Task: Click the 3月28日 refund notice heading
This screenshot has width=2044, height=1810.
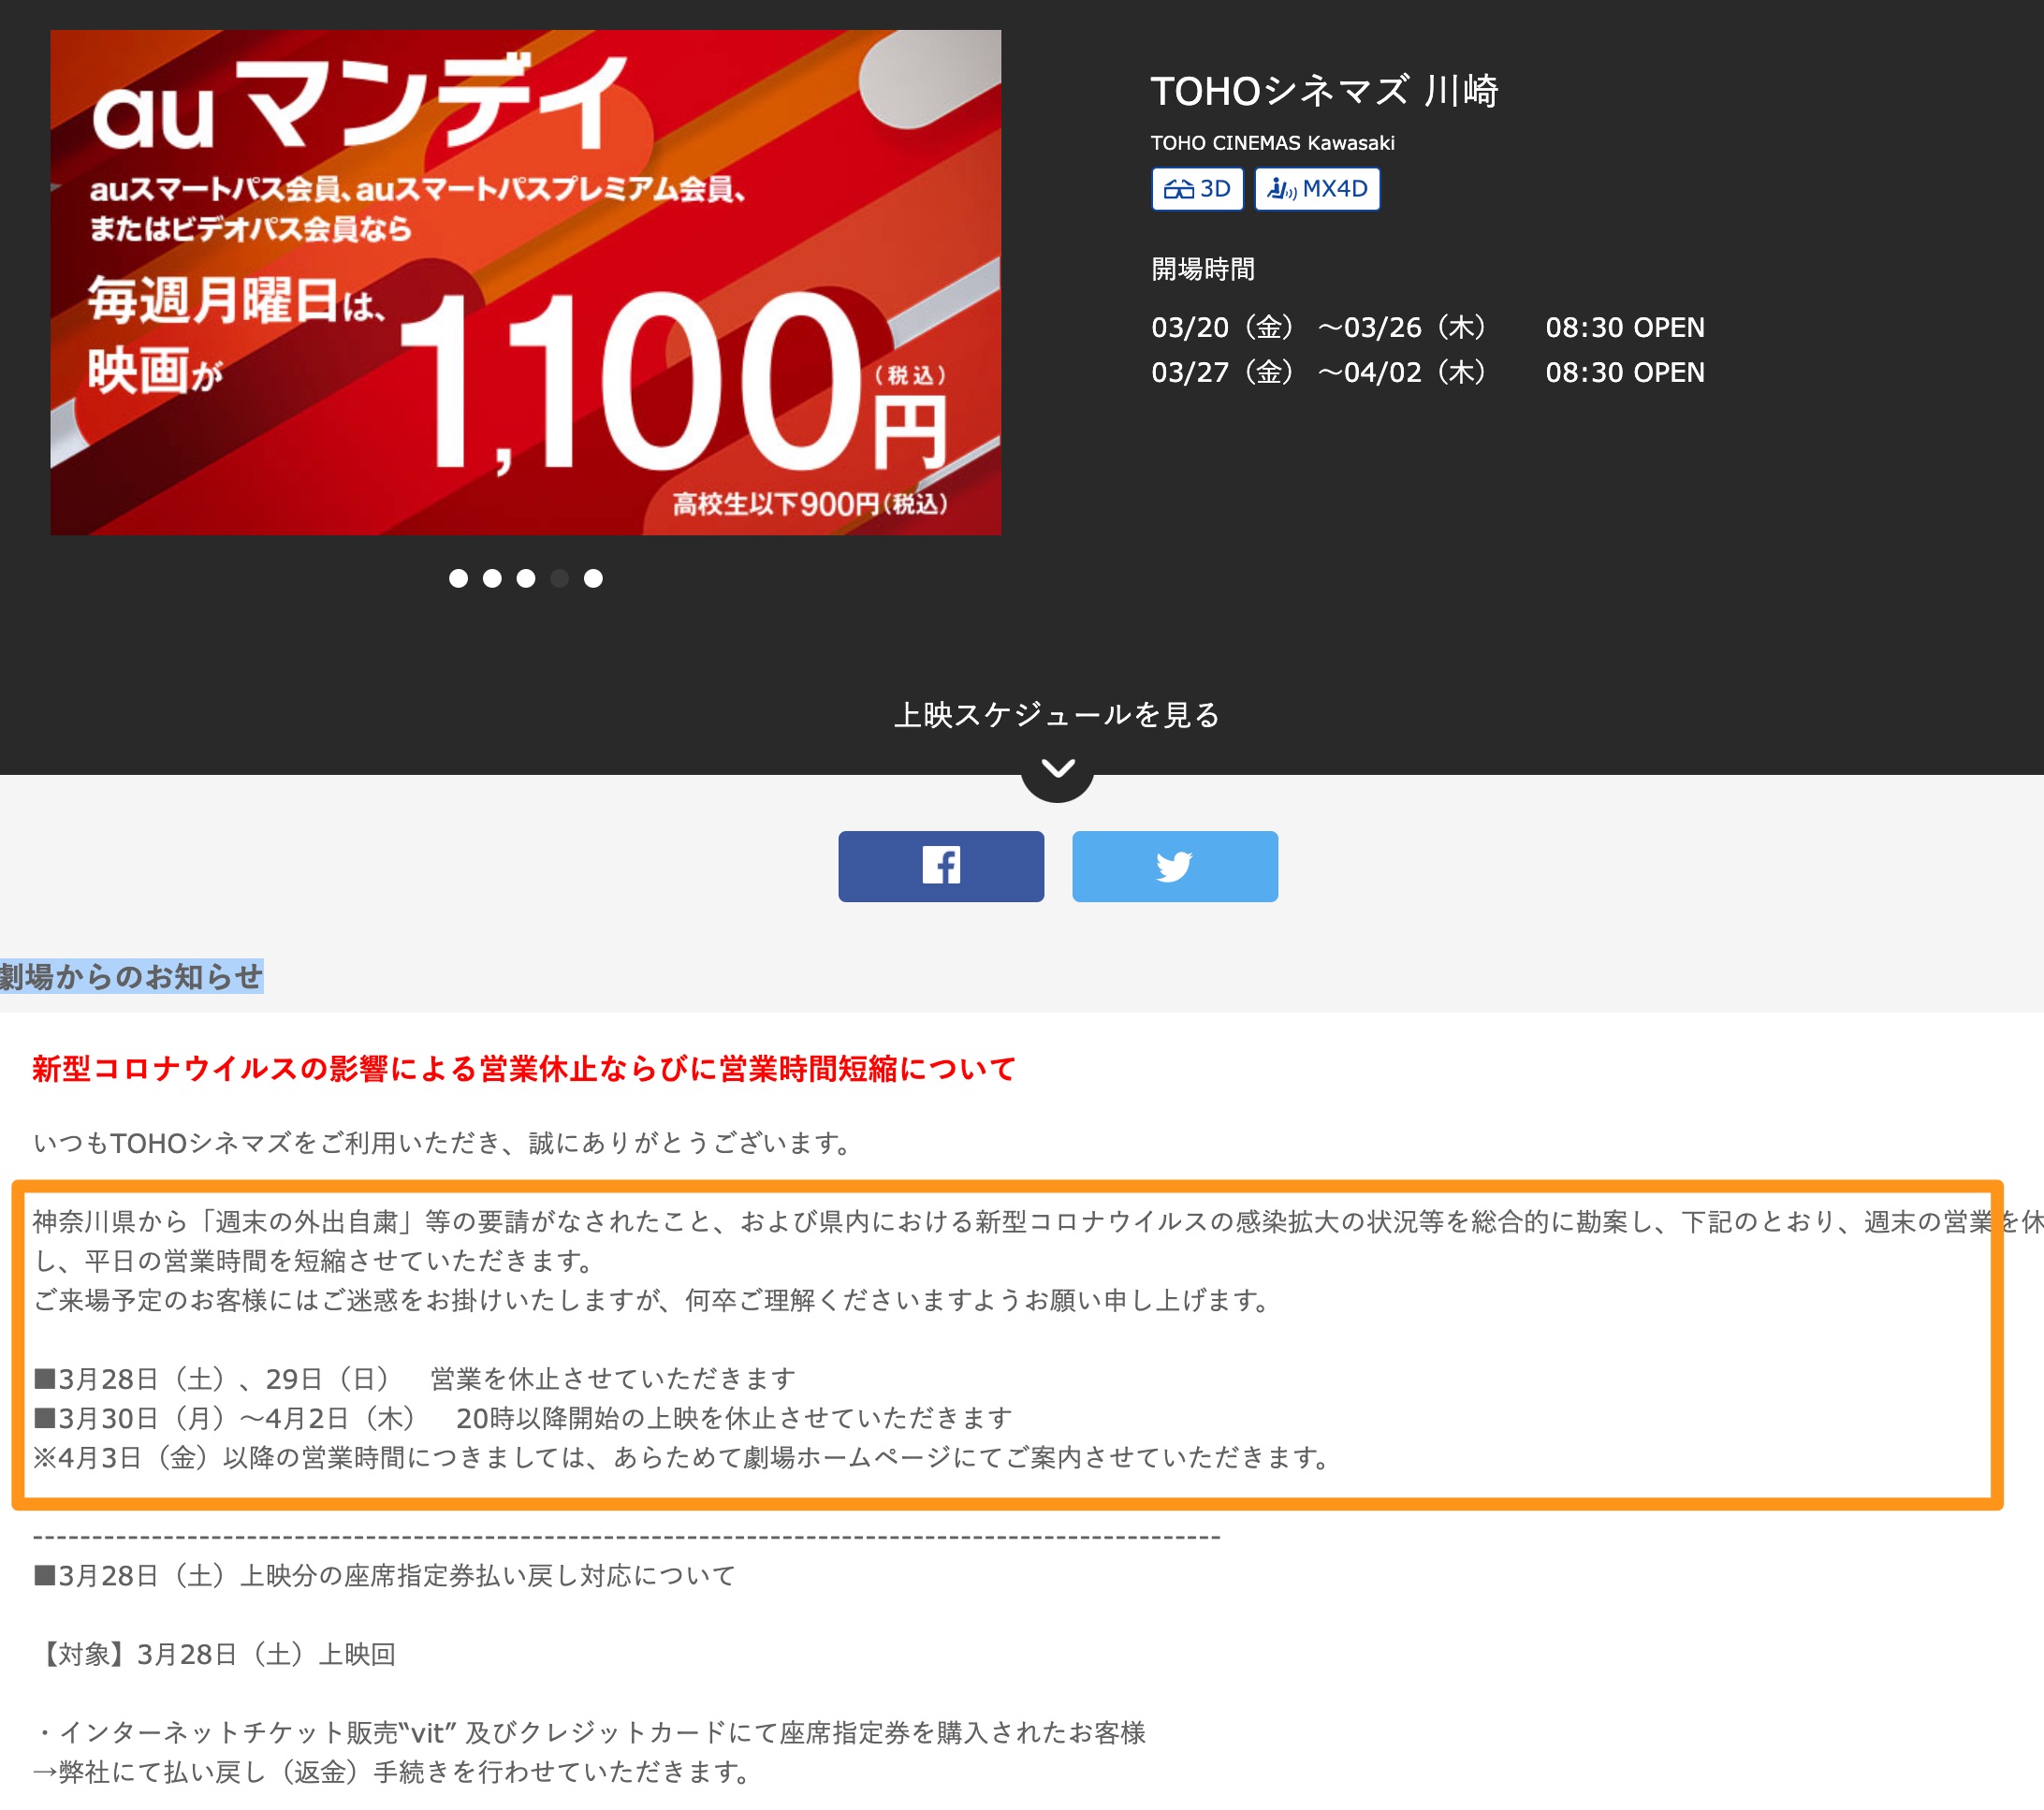Action: [x=384, y=1576]
